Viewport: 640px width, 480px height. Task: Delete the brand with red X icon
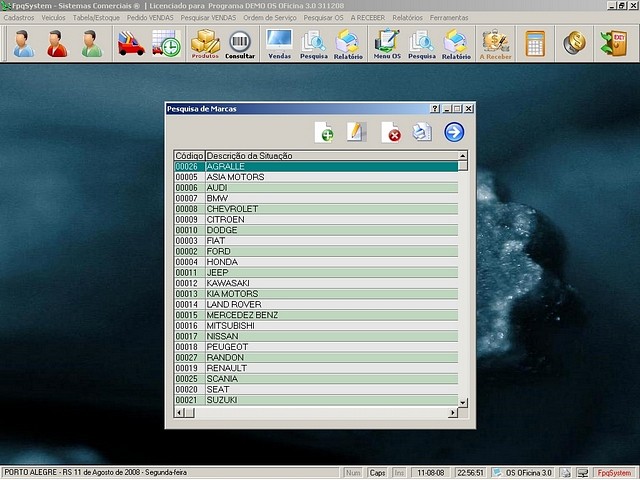pyautogui.click(x=391, y=132)
